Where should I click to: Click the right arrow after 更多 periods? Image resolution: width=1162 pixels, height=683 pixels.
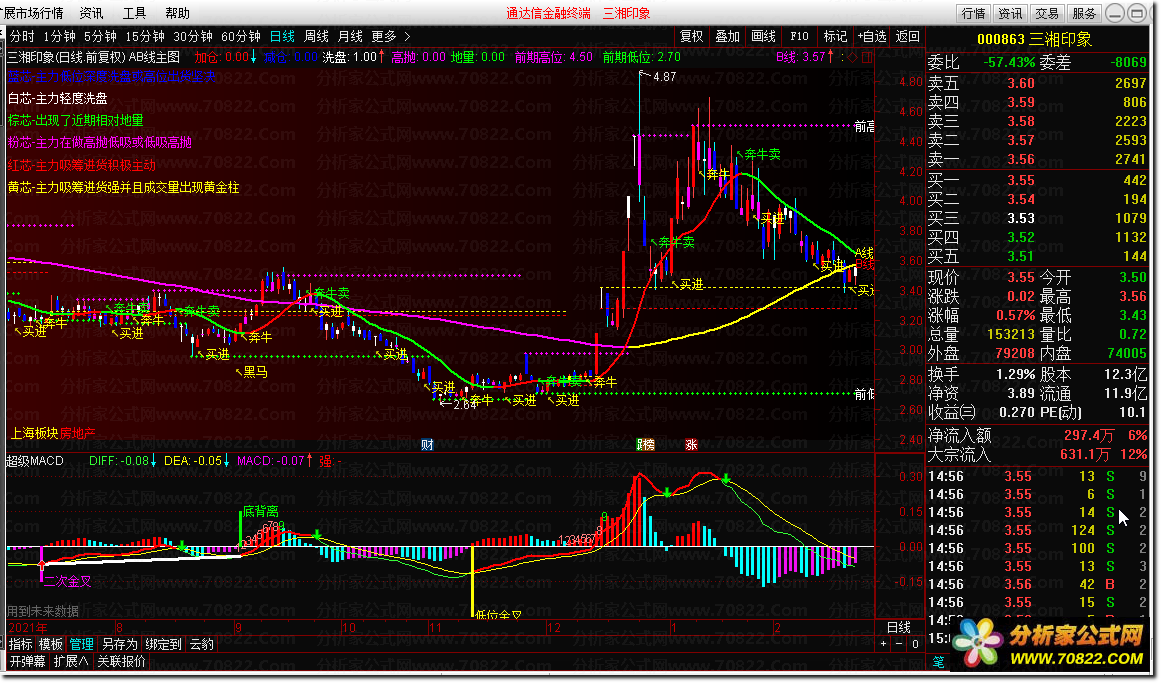tap(407, 36)
